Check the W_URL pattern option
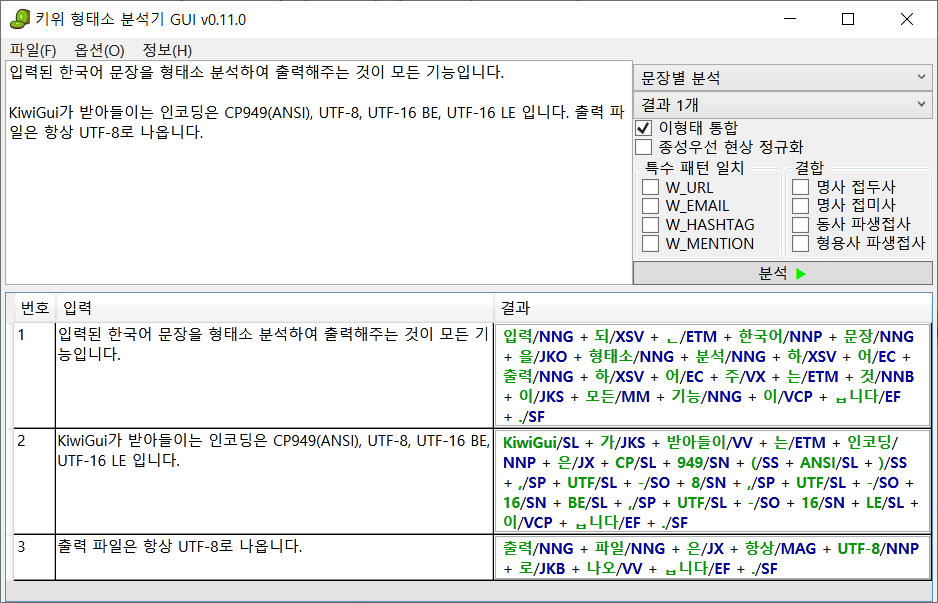This screenshot has height=603, width=938. [x=650, y=188]
